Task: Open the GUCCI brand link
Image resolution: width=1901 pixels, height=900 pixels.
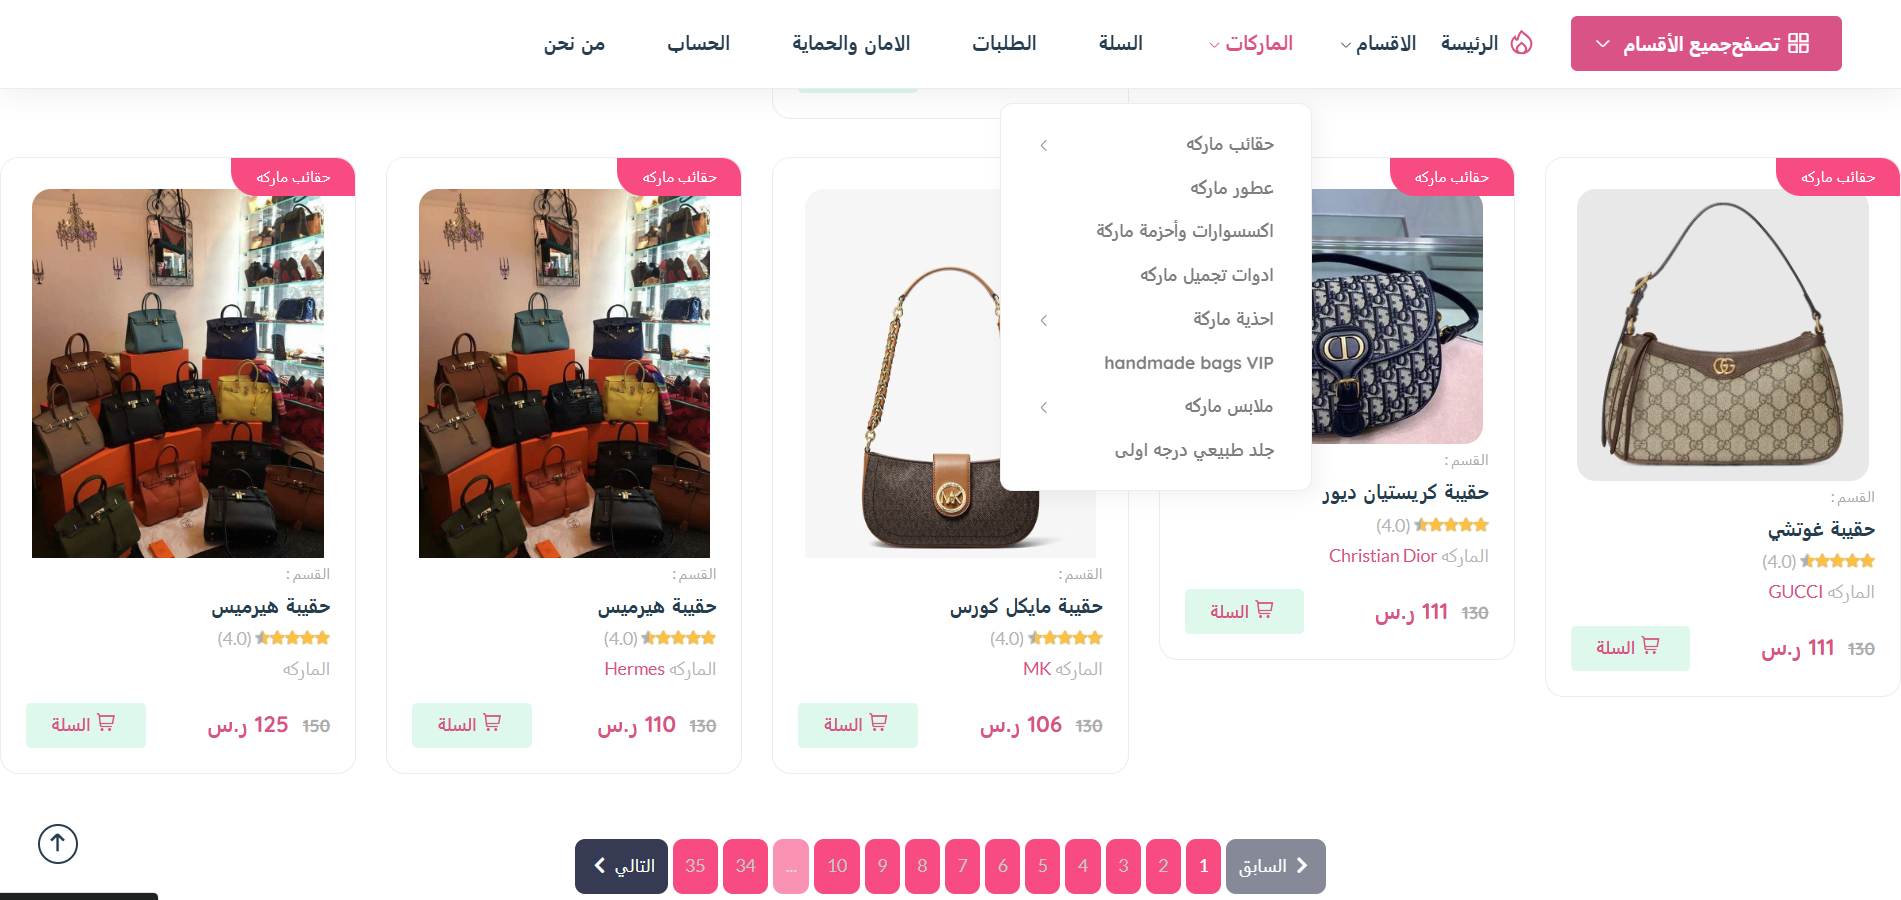Action: [x=1795, y=592]
